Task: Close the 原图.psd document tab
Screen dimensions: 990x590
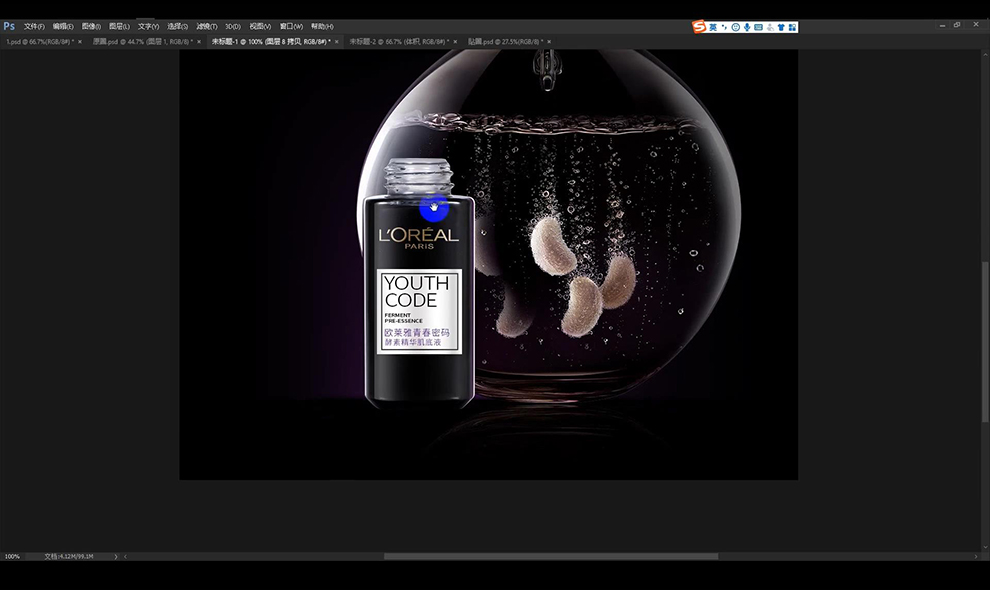Action: (199, 42)
